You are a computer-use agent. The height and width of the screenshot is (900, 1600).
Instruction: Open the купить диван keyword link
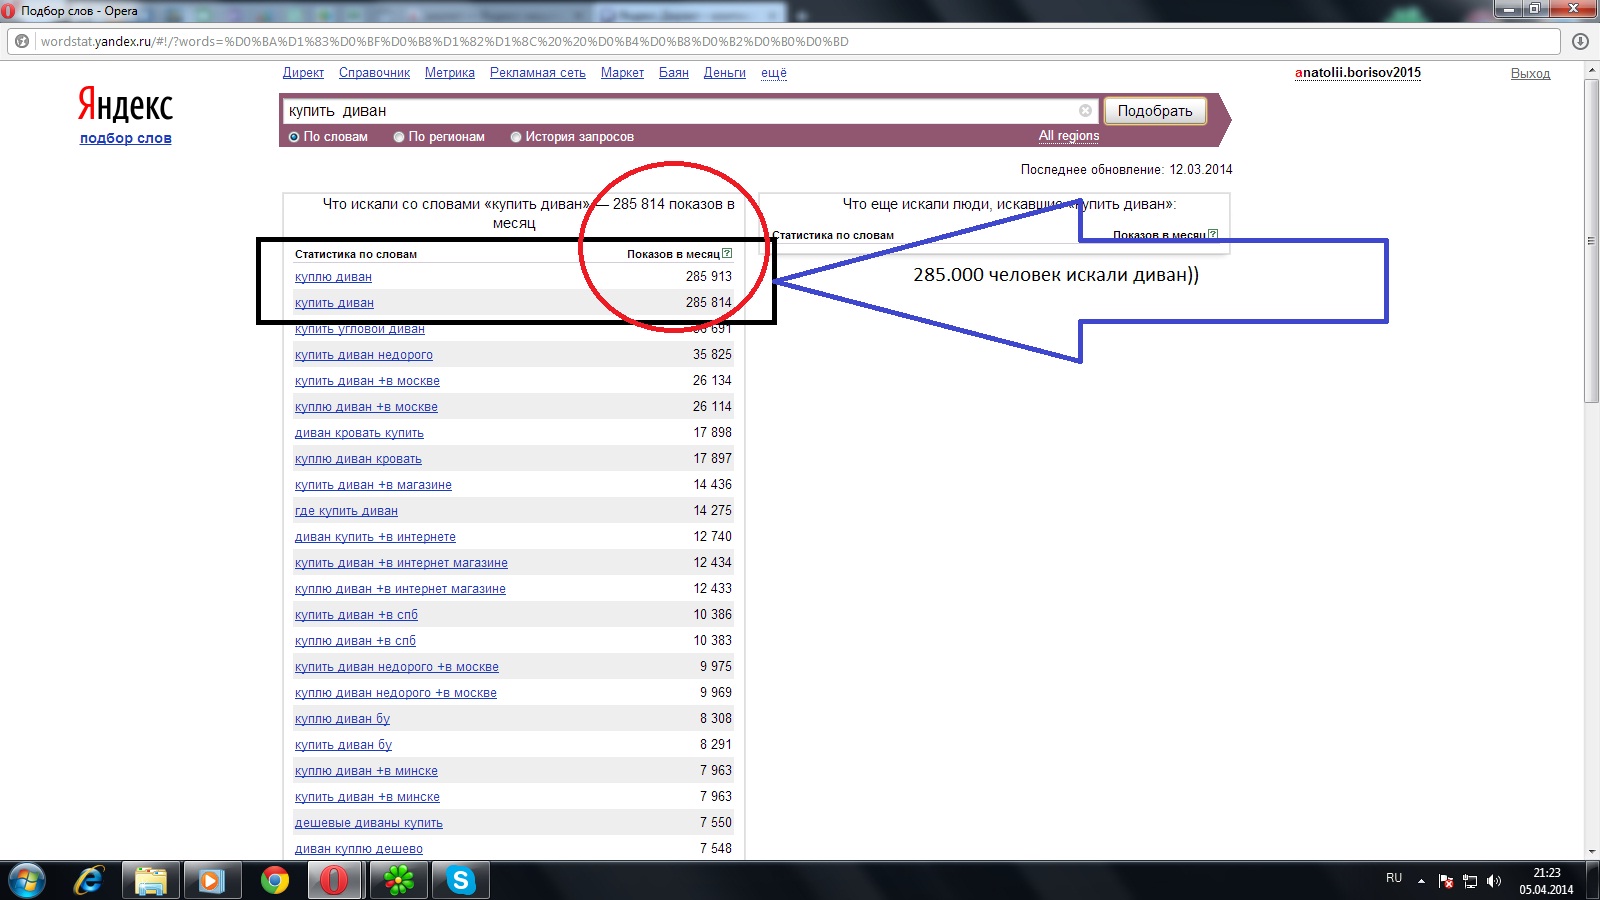click(334, 303)
